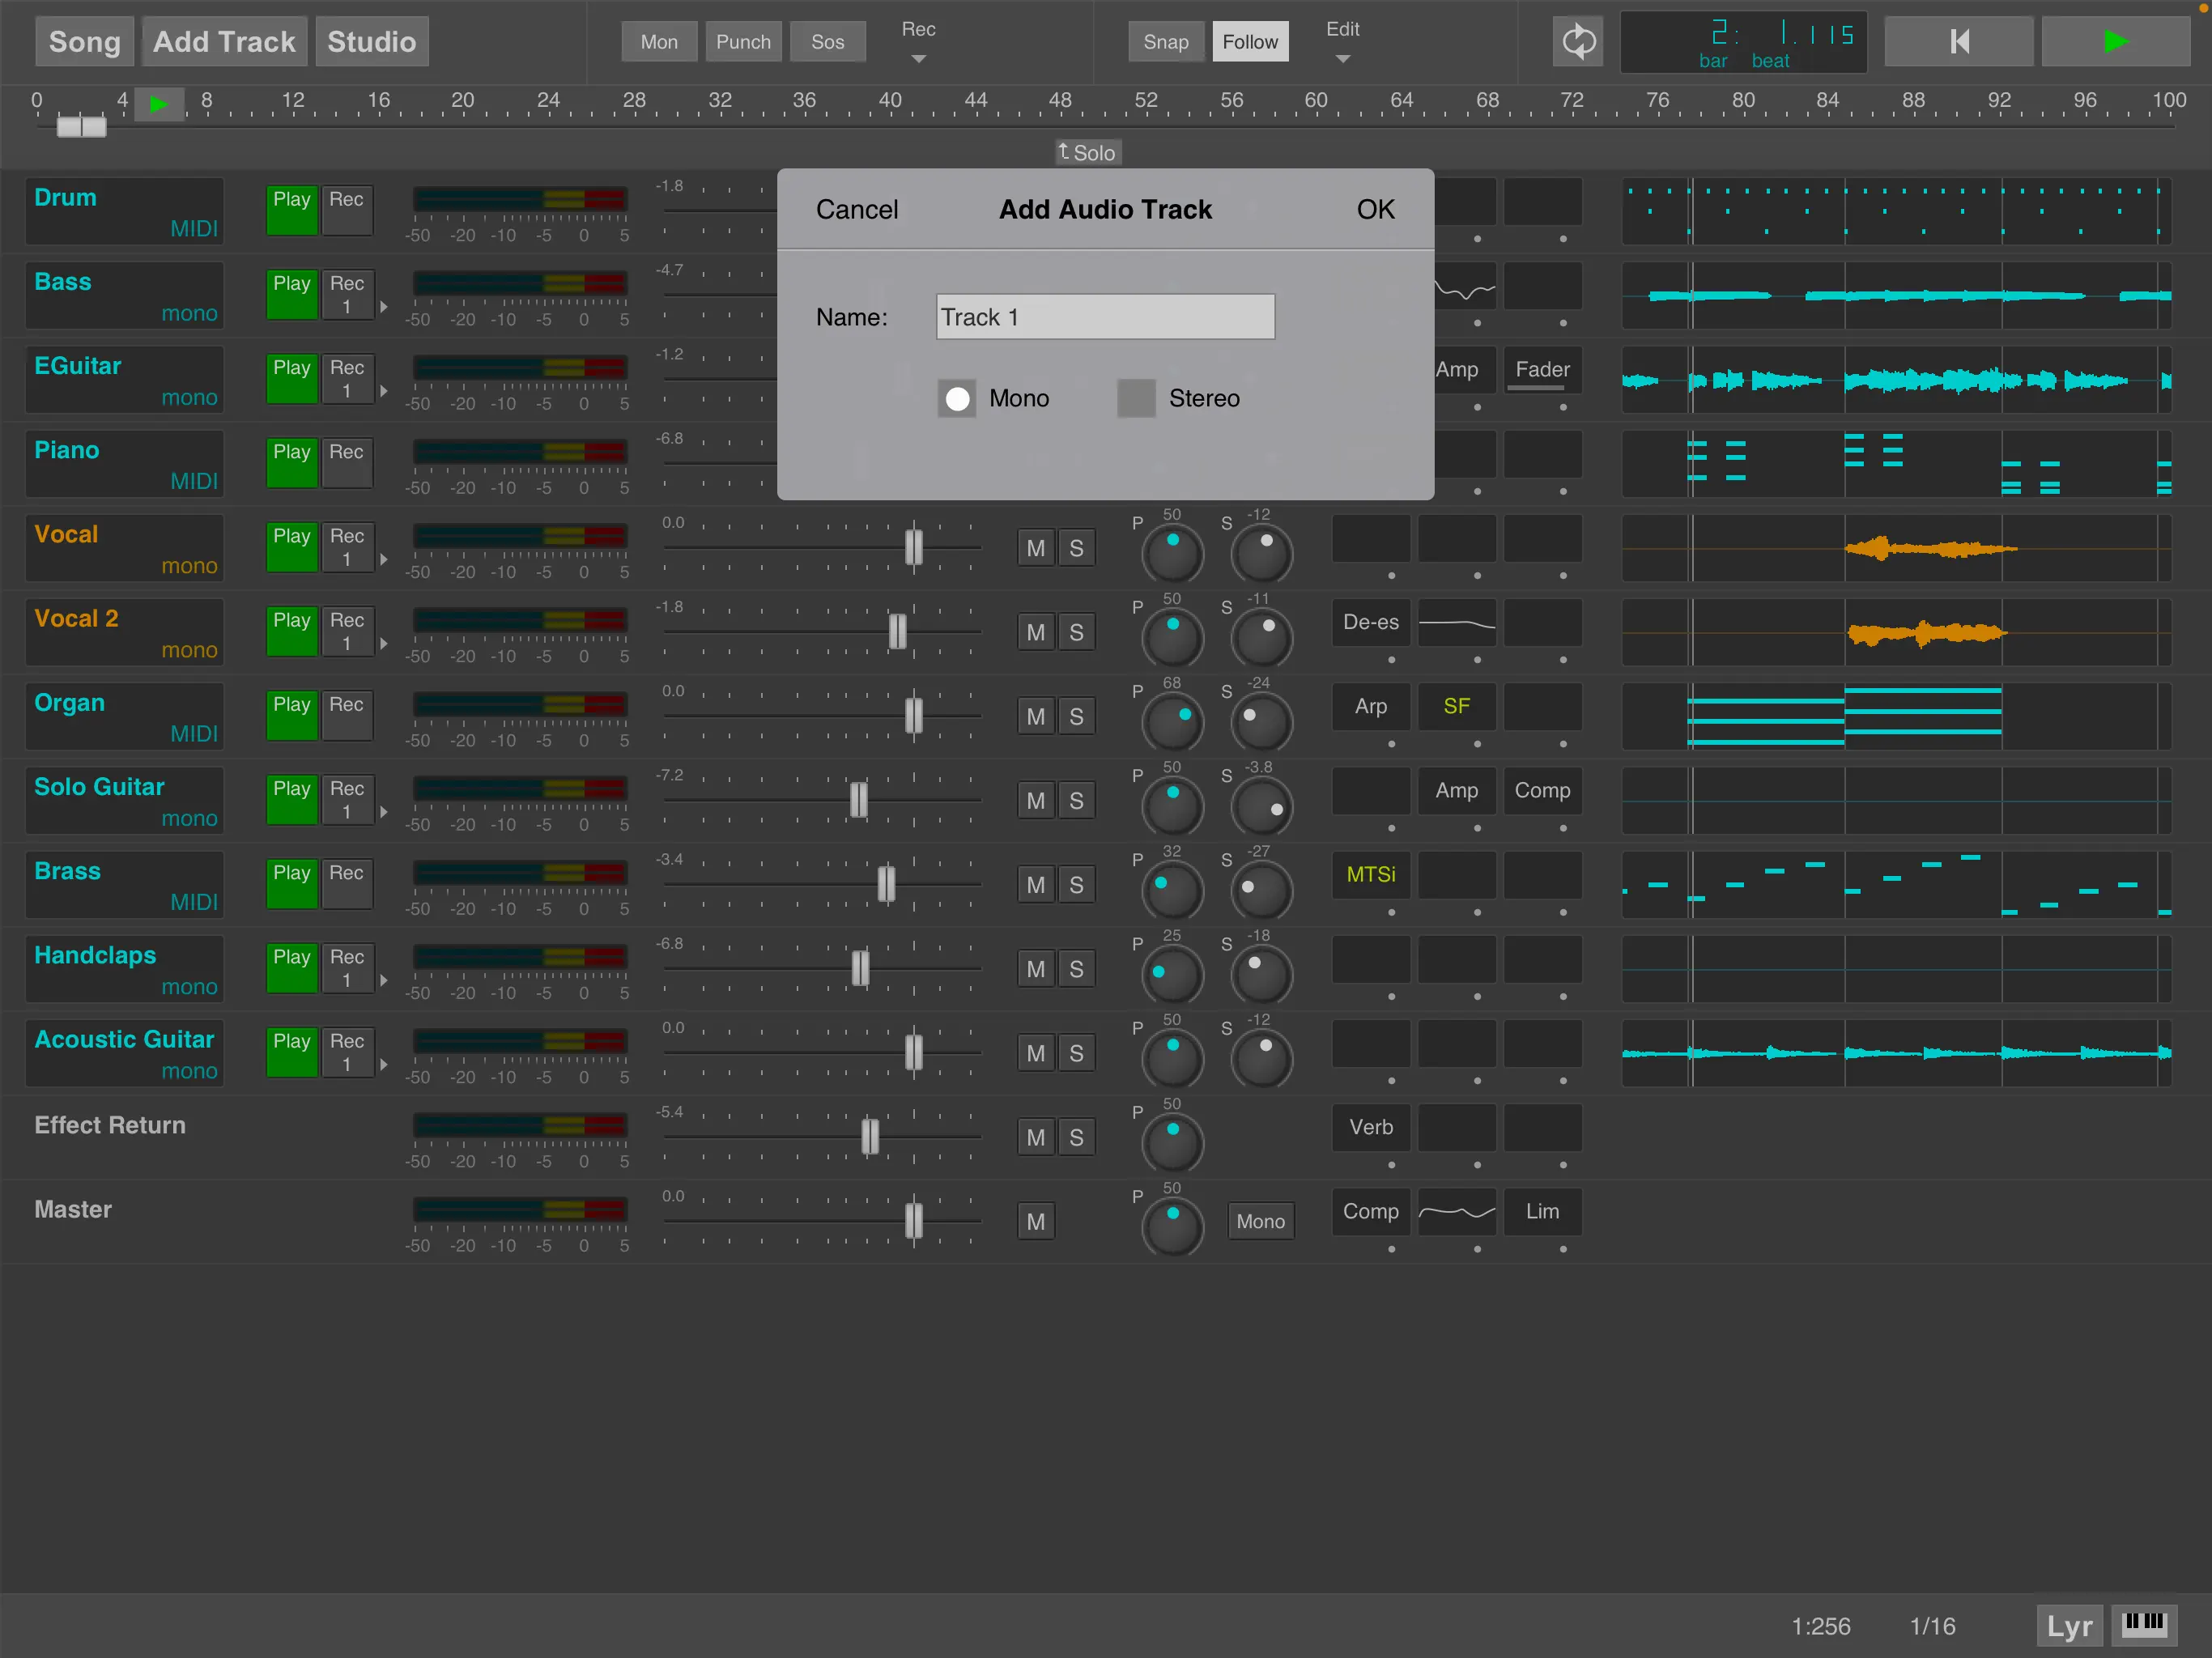This screenshot has width=2212, height=1658.
Task: Click the Track 1 name field
Action: (1104, 316)
